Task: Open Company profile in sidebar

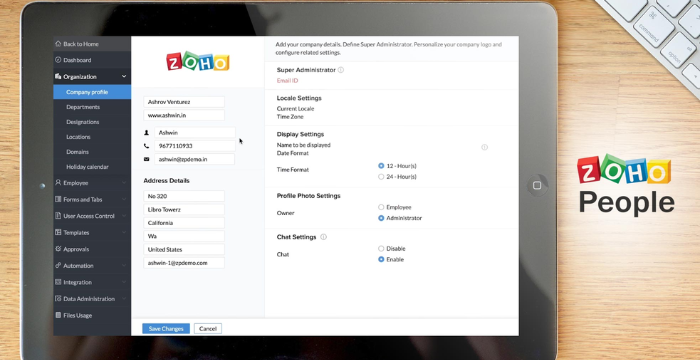Action: pos(92,92)
